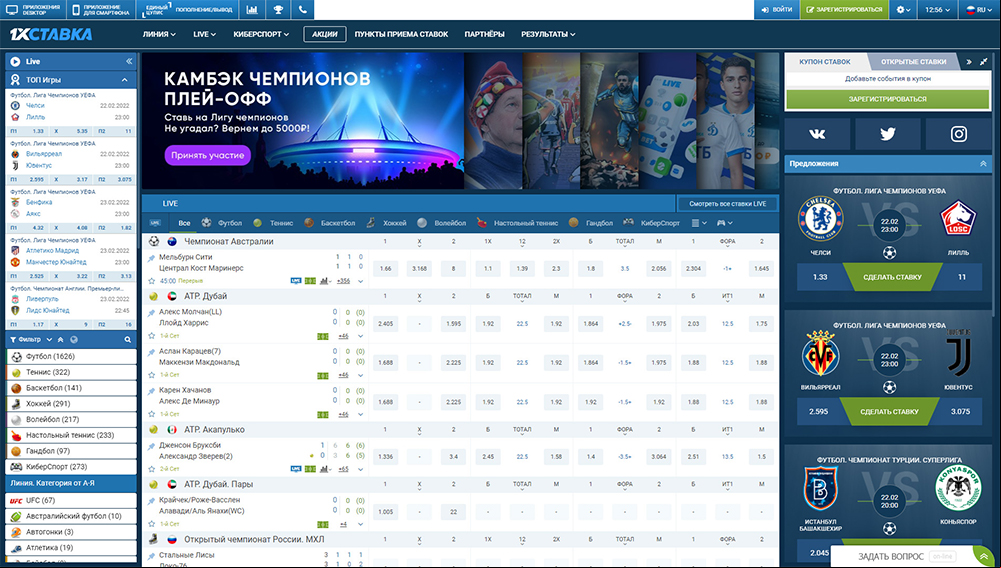
Task: Open the VK social network page
Action: (x=817, y=133)
